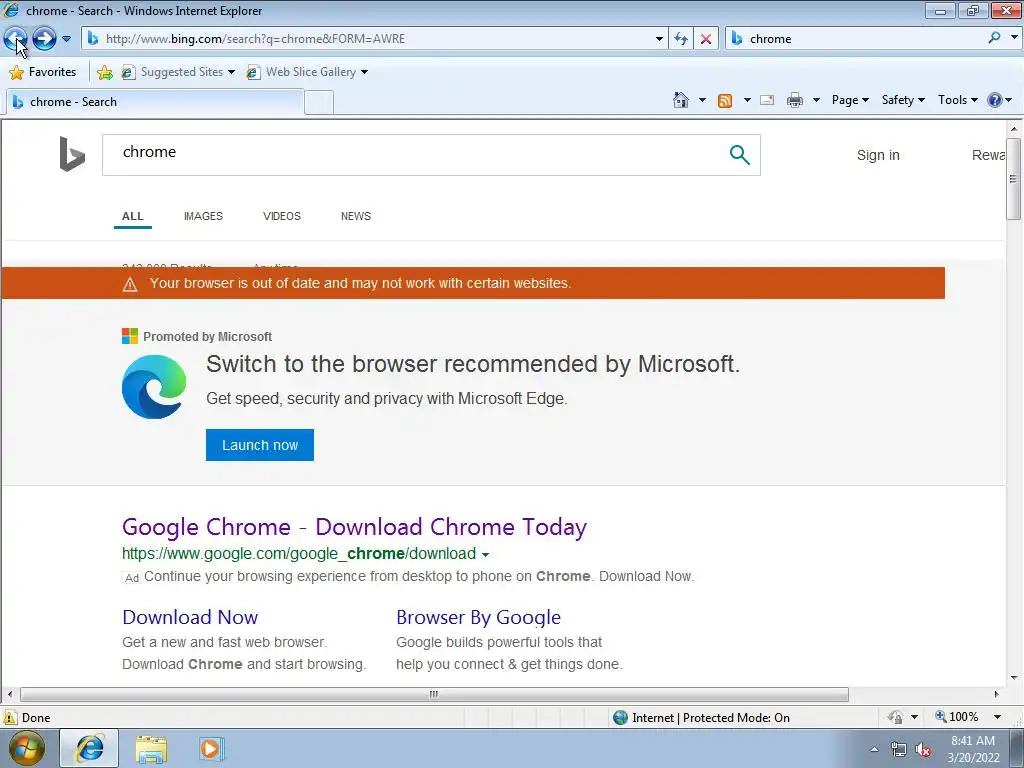Click the status bar warning icon
This screenshot has height=768, width=1024.
pos(10,717)
